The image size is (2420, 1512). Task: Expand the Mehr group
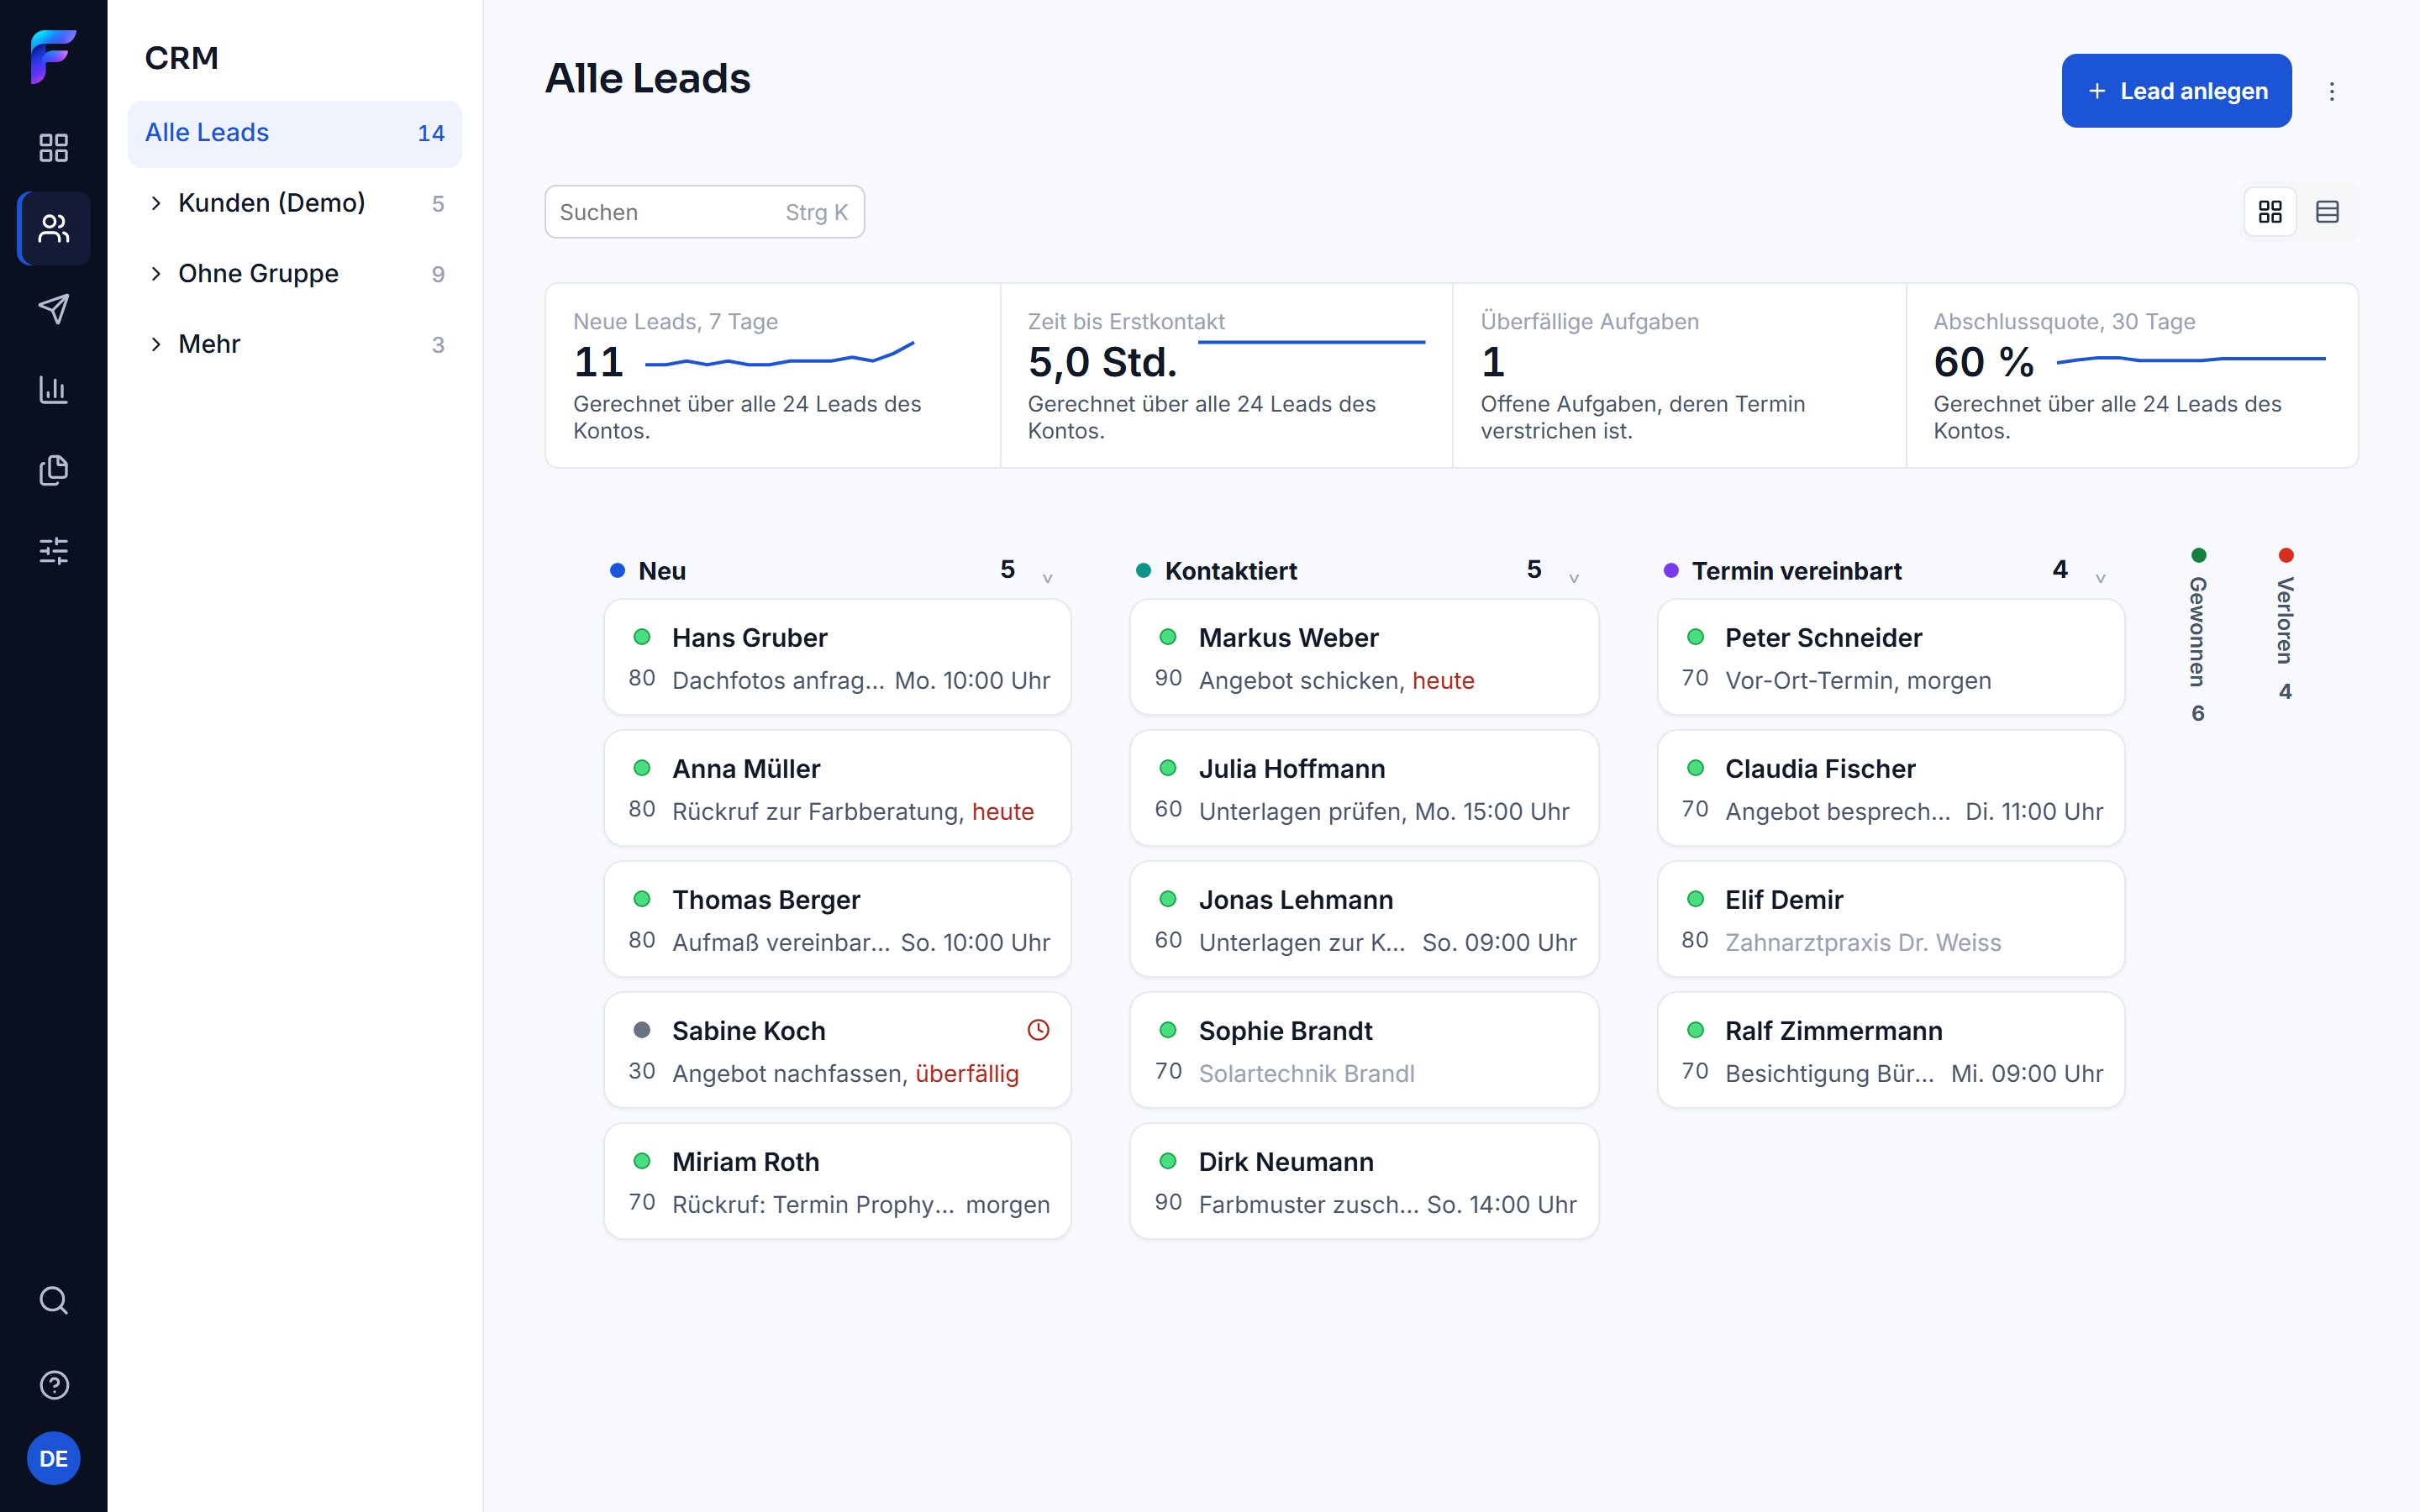coord(156,344)
